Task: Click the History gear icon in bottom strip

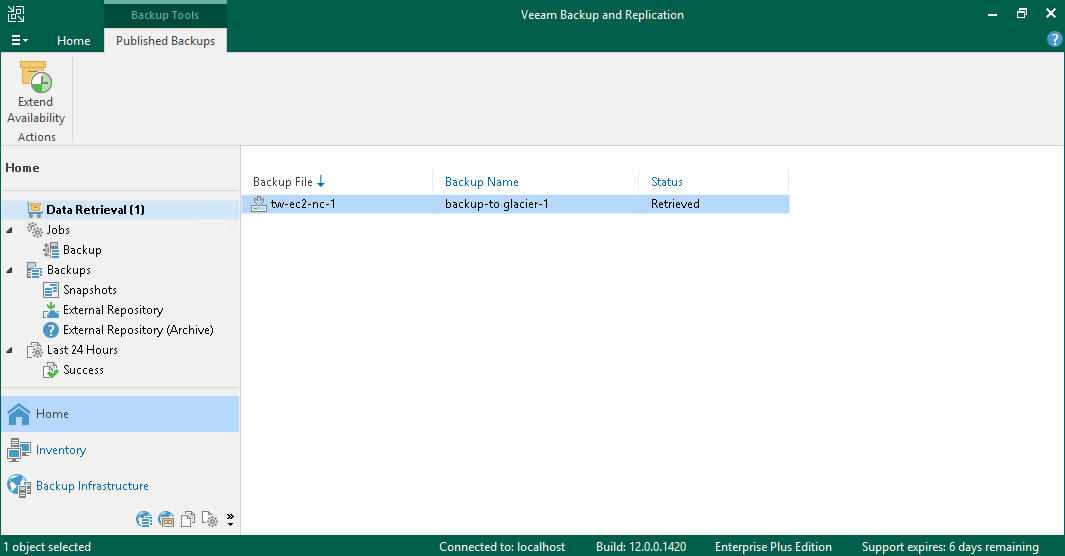Action: [x=210, y=519]
